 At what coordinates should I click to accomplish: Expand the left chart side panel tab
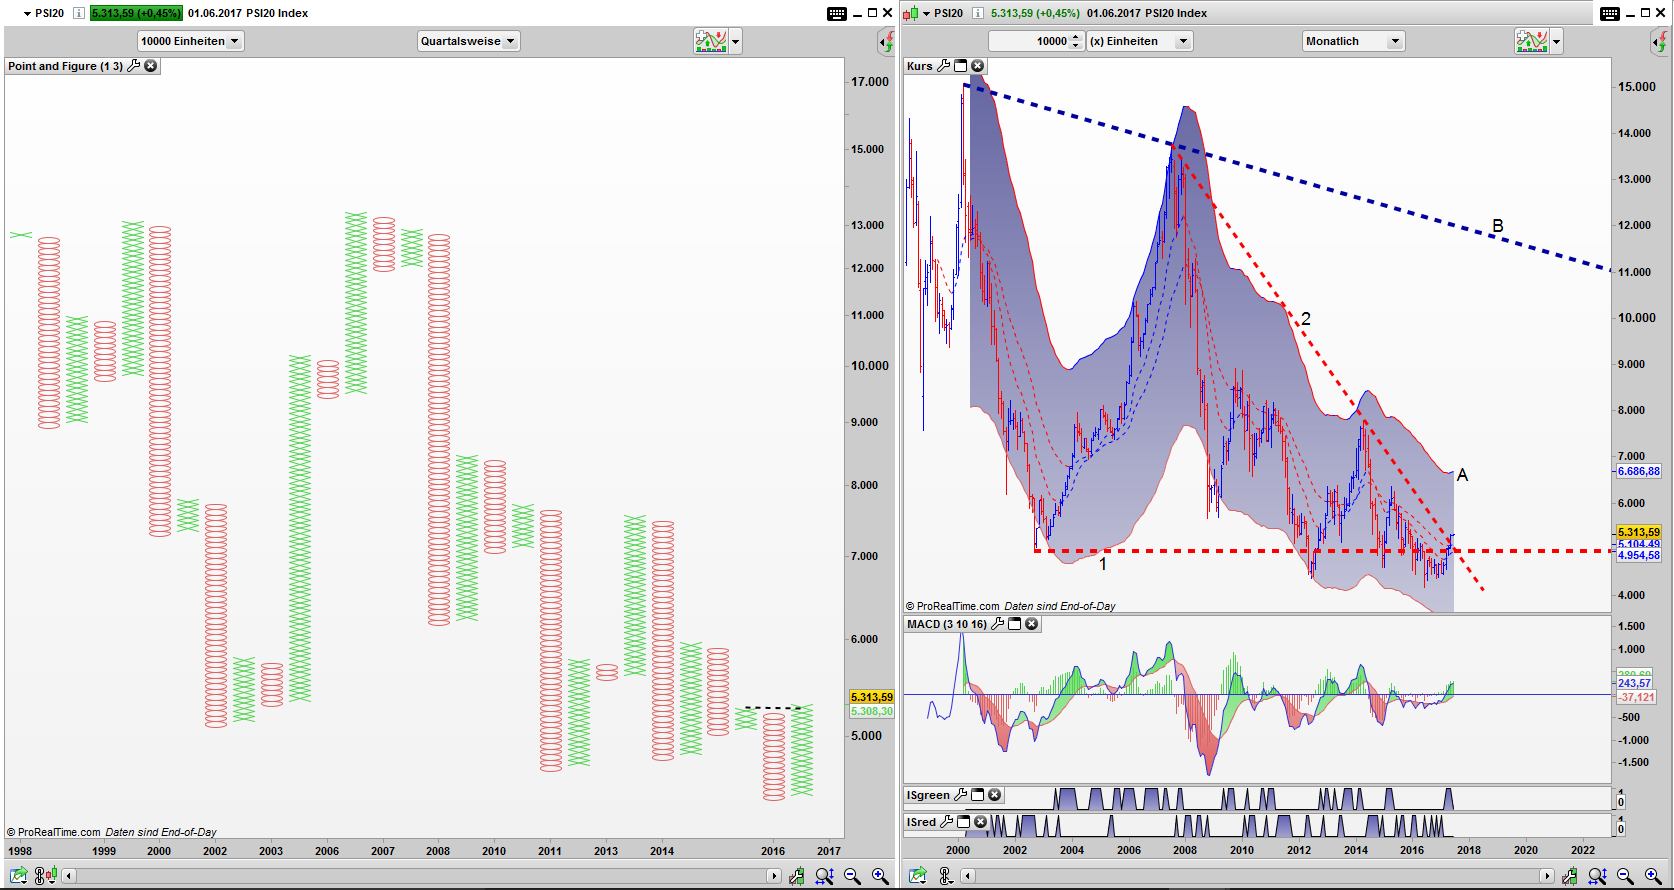pos(886,41)
